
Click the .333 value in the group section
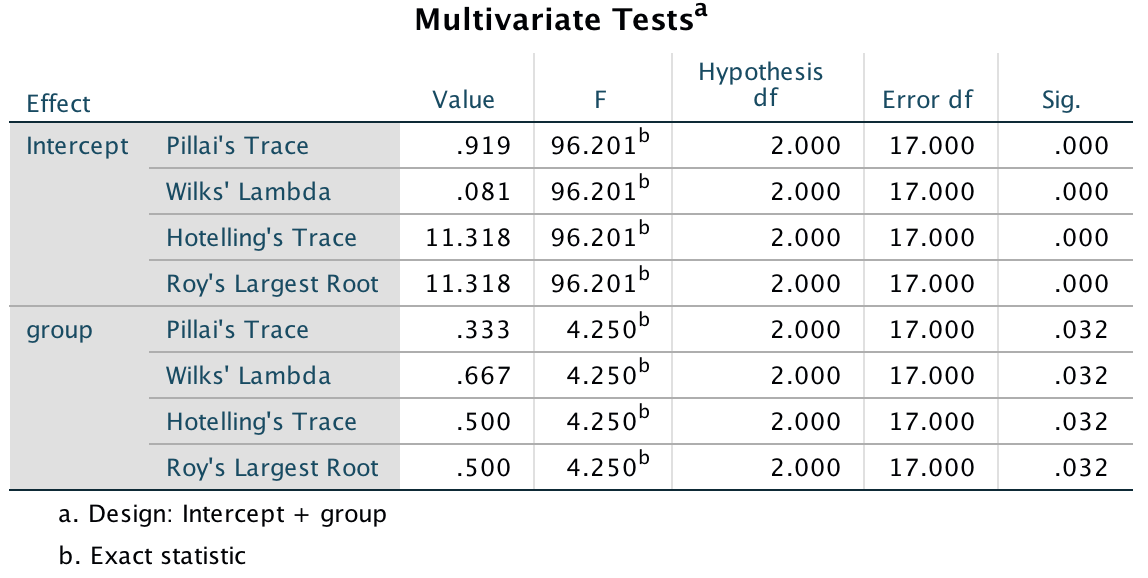[x=483, y=330]
